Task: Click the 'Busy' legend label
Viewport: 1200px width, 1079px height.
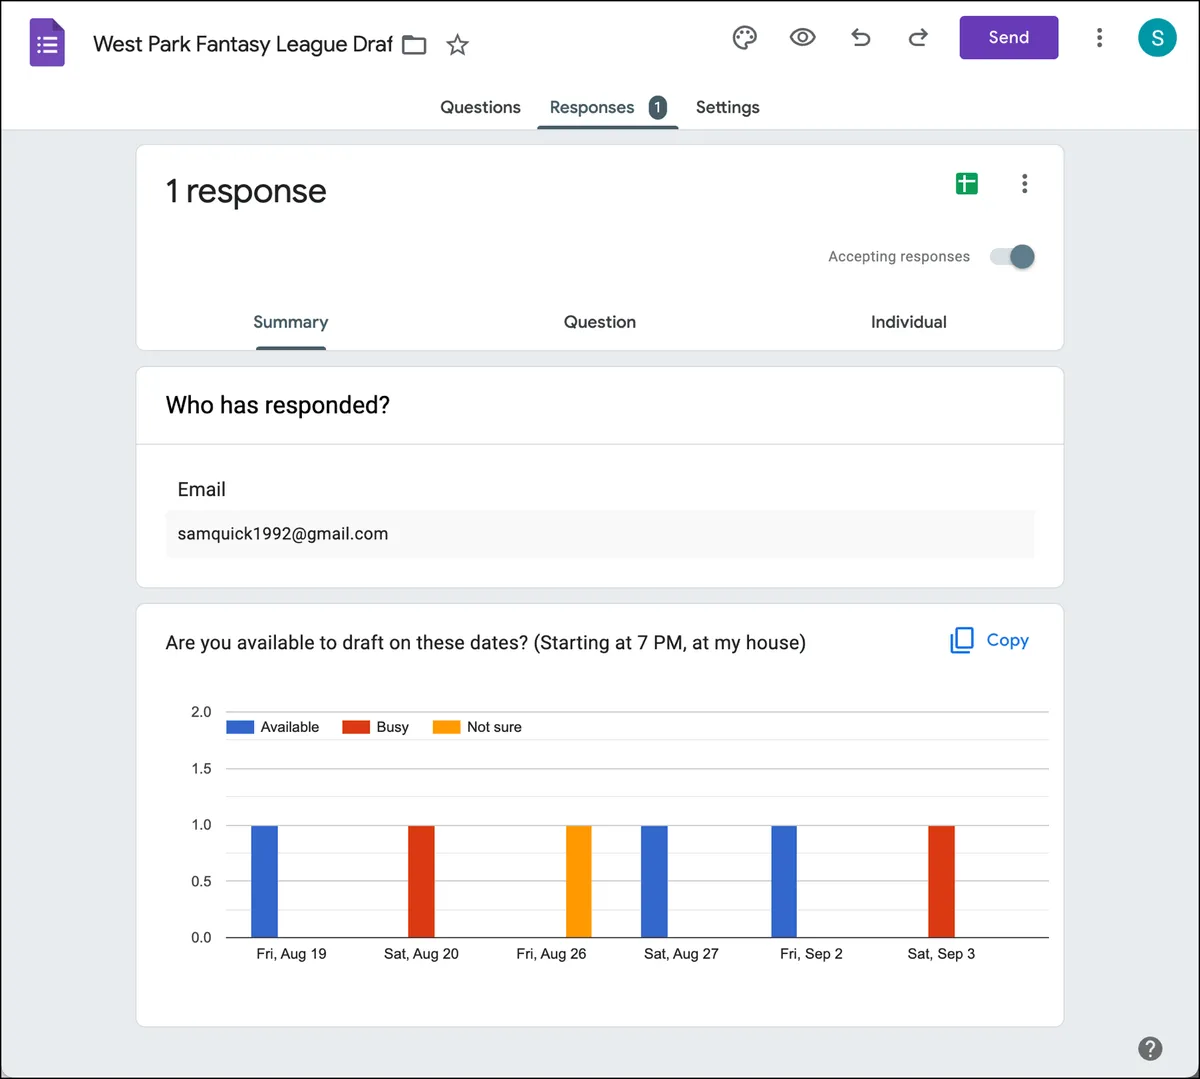Action: [x=392, y=727]
